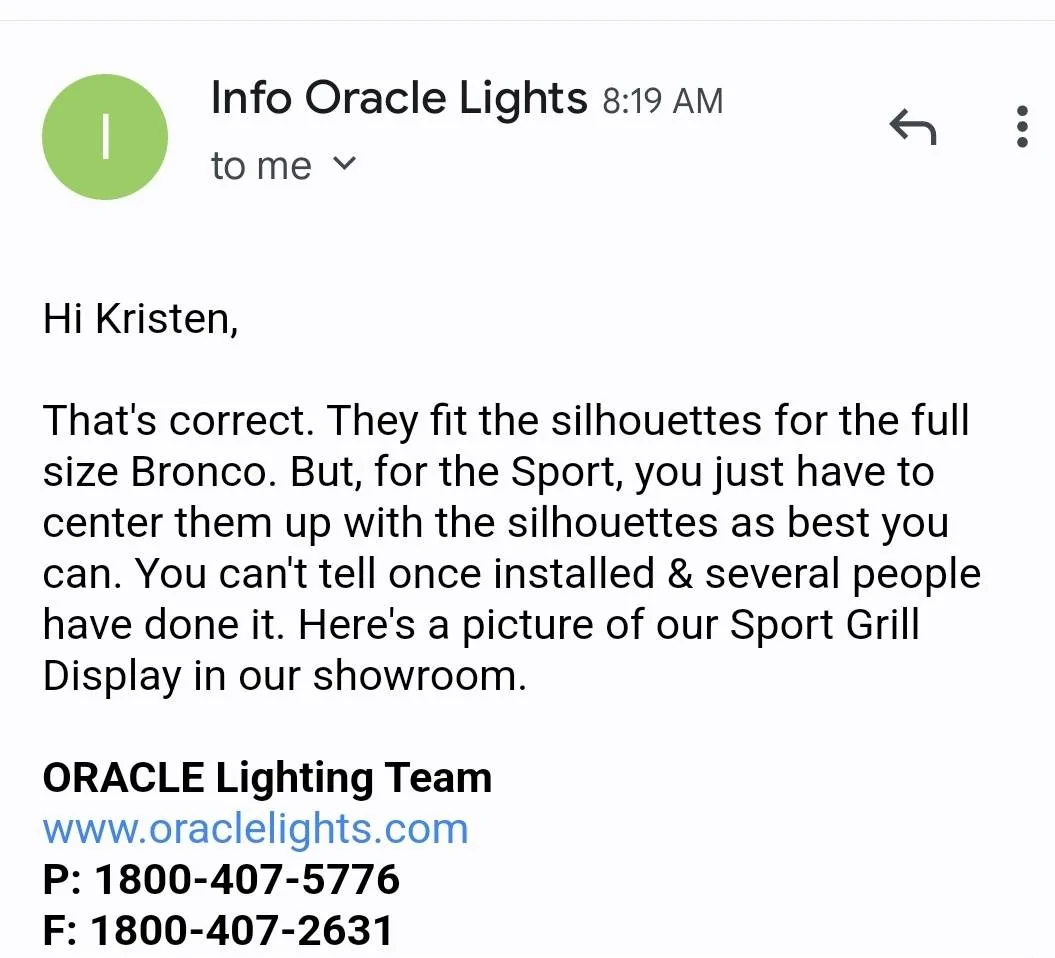1055x958 pixels.
Task: Select the greeting line 'Hi Kristen,'
Action: pos(139,318)
